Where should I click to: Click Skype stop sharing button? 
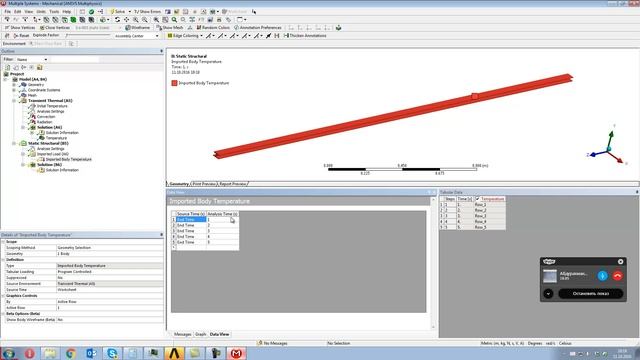point(591,293)
